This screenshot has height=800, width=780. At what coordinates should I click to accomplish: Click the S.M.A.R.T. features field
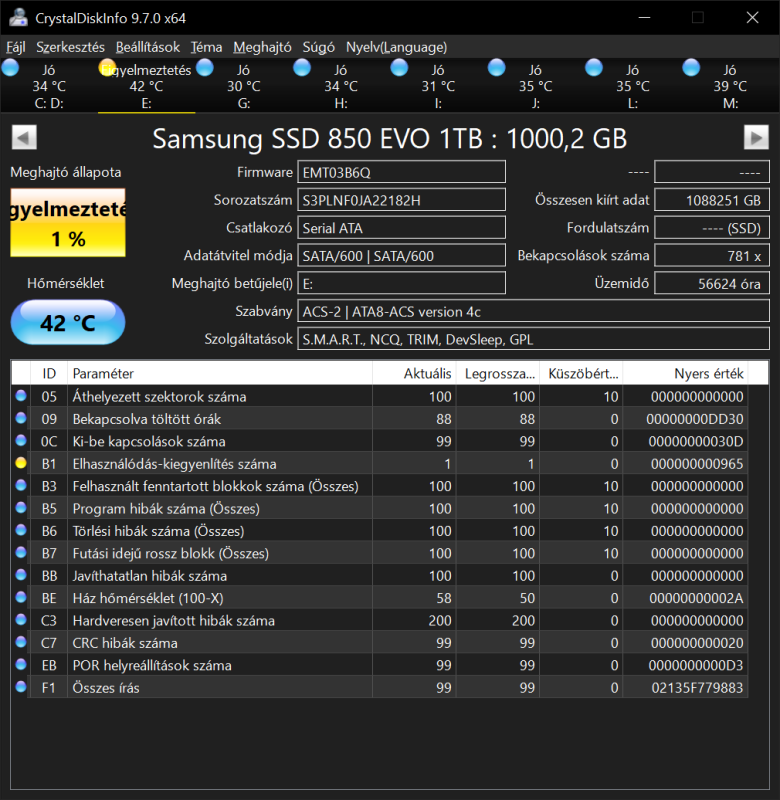533,339
